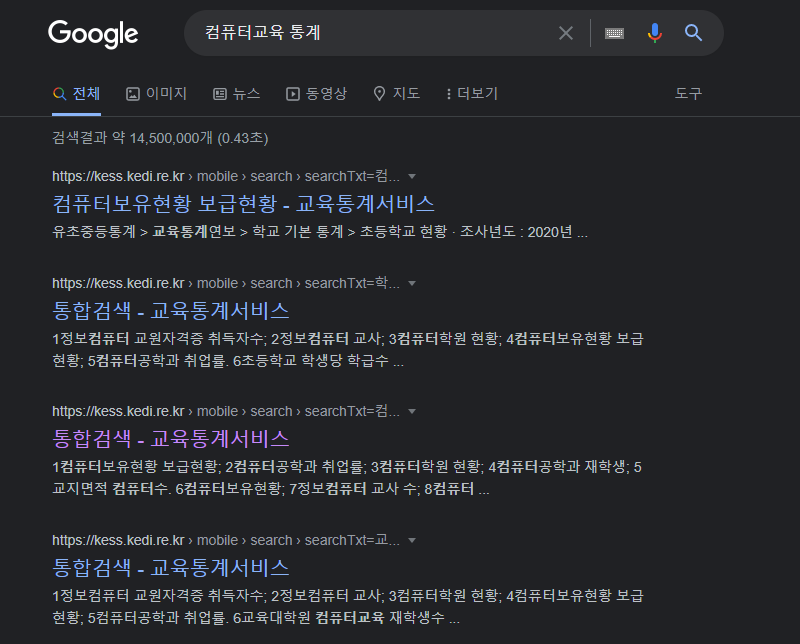Click the snippet starting 1컴퓨터보유현황 보급현황

[347, 478]
